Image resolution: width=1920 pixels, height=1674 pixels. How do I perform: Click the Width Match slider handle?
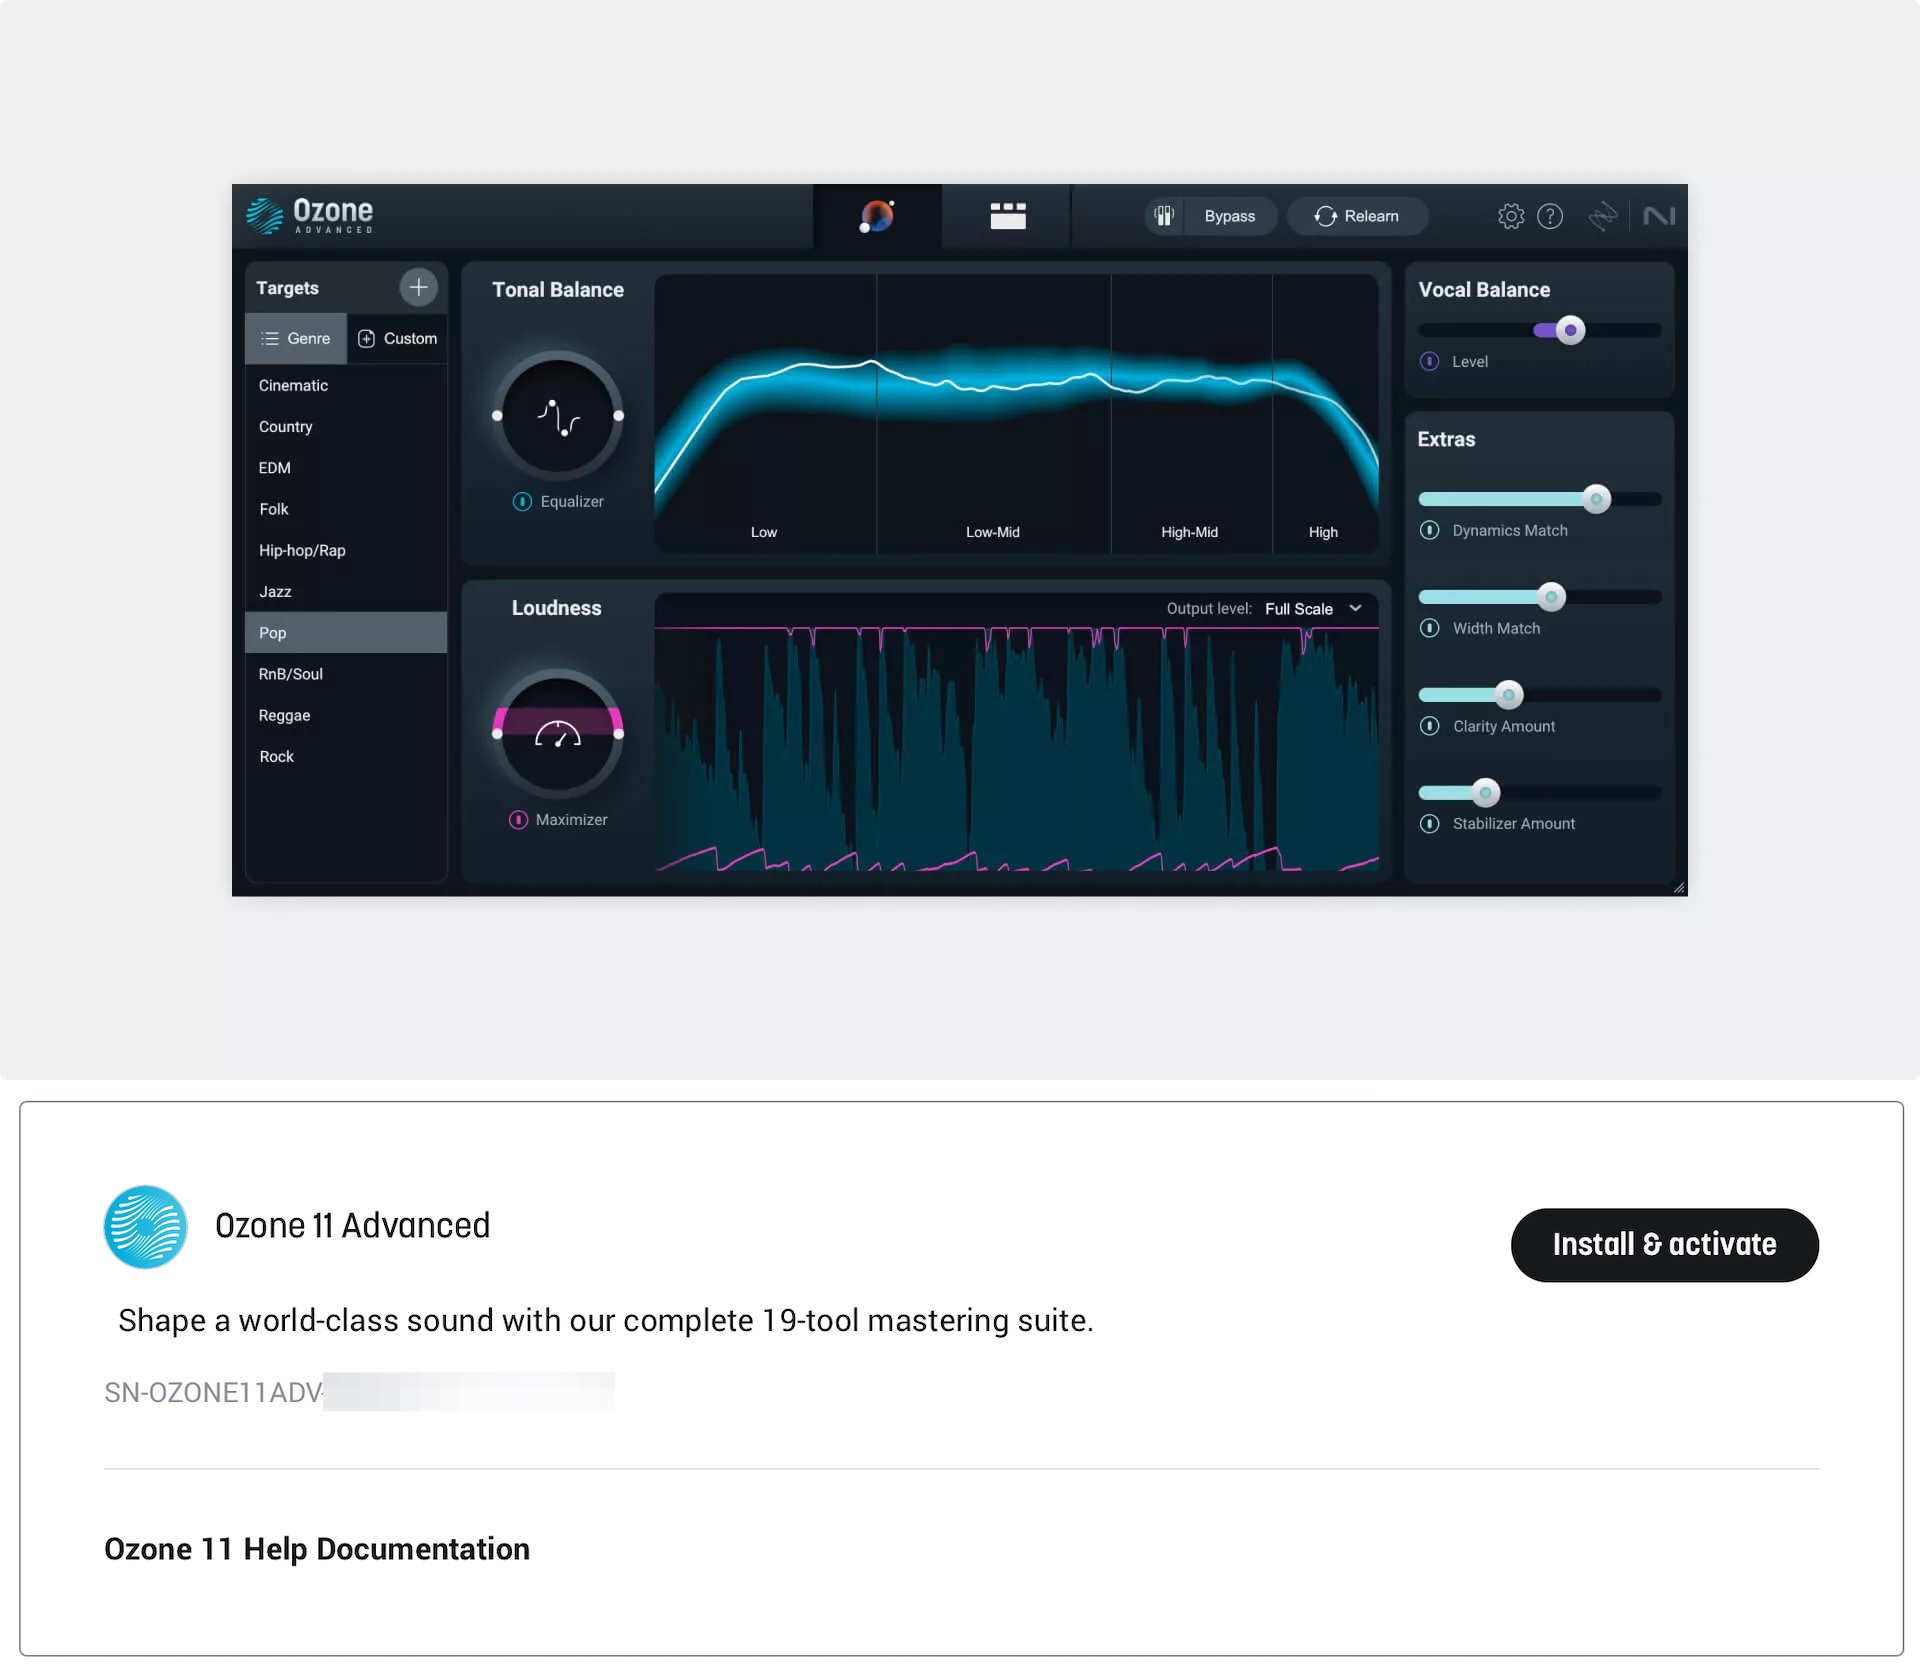(x=1551, y=597)
